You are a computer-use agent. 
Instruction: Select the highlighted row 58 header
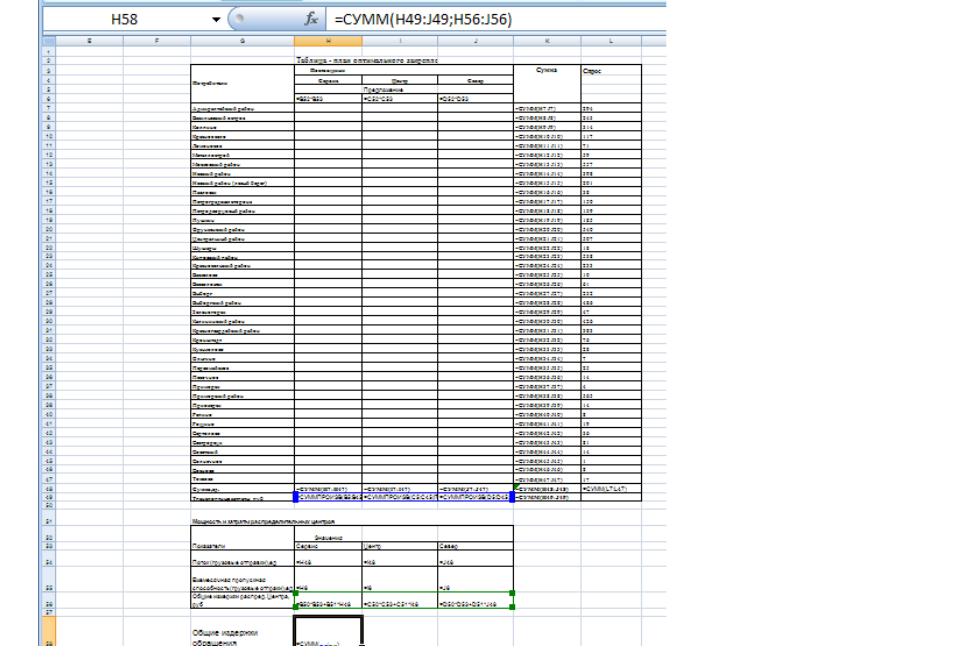coord(49,631)
